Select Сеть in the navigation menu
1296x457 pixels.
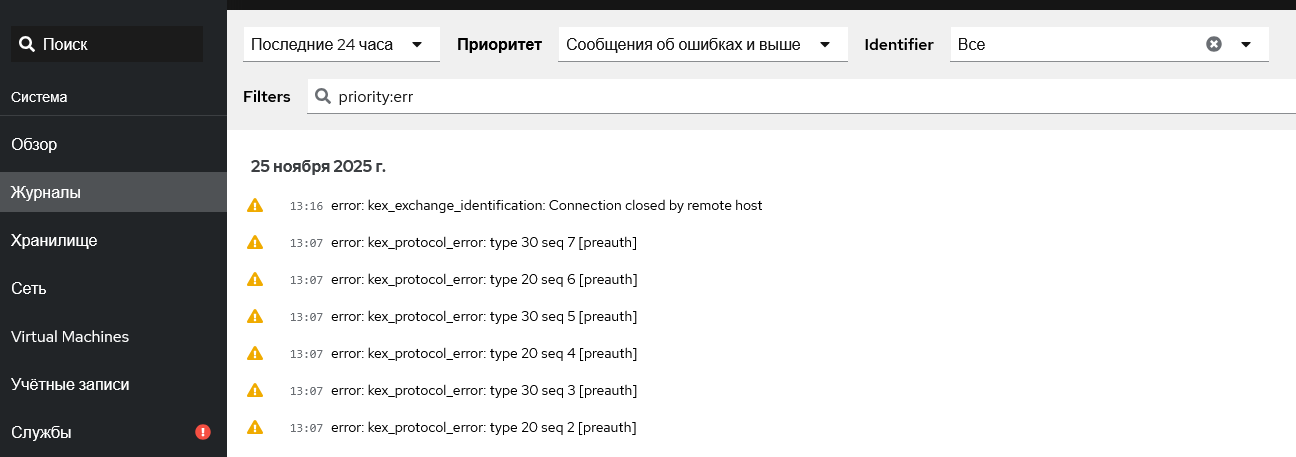pyautogui.click(x=29, y=288)
